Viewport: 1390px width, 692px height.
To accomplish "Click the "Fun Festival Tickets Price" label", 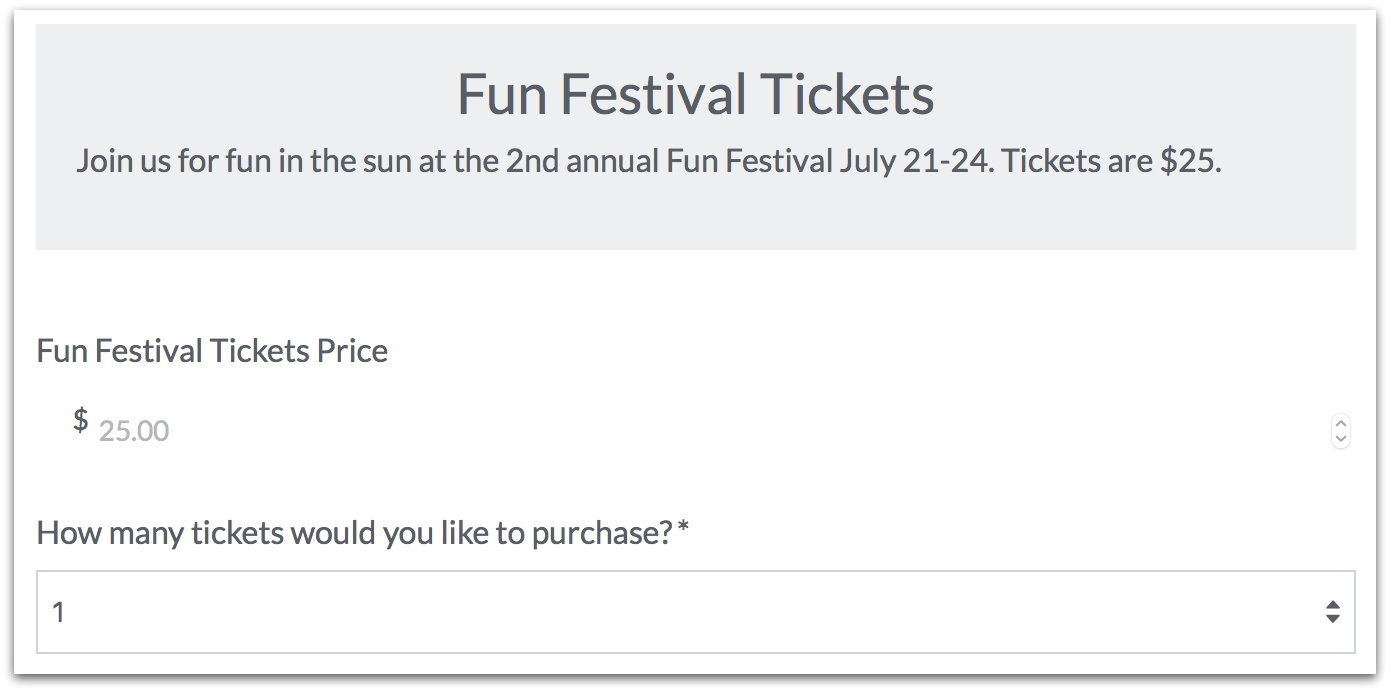I will click(x=212, y=351).
